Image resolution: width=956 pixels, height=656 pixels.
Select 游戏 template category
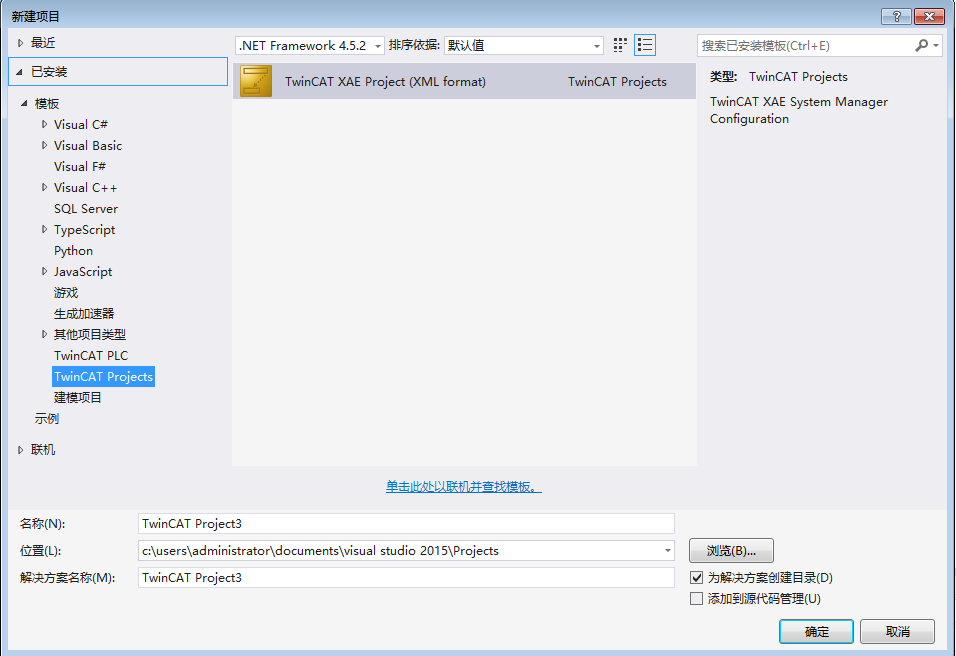click(x=66, y=293)
